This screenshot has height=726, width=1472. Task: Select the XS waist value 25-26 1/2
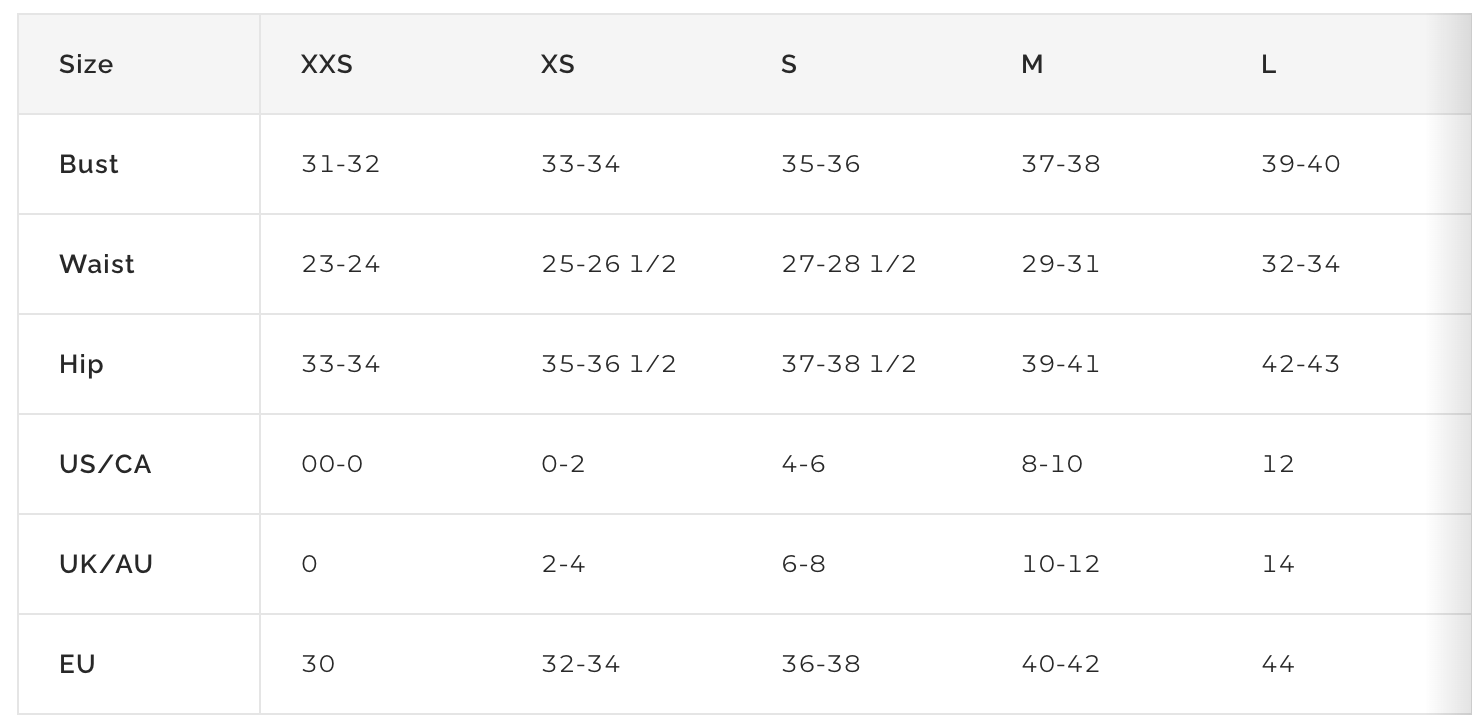(608, 264)
